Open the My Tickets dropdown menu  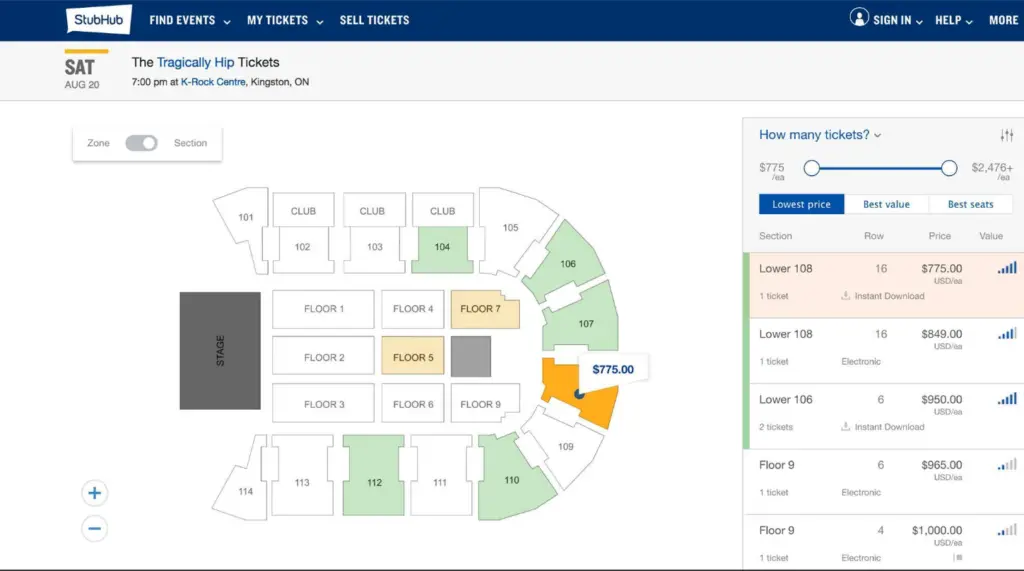click(285, 20)
